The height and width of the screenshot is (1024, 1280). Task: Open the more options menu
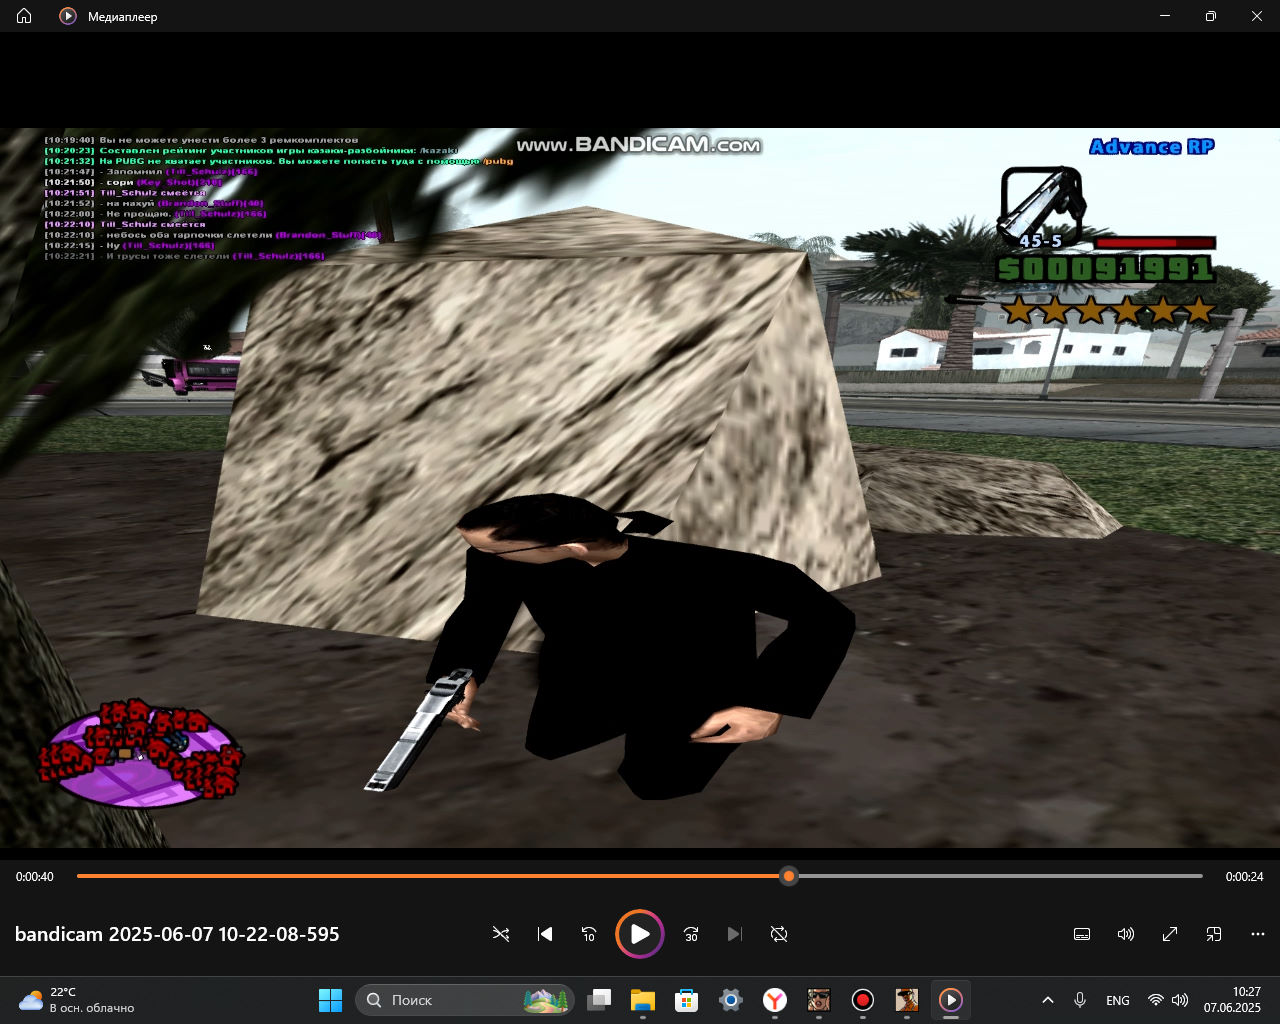pos(1258,934)
